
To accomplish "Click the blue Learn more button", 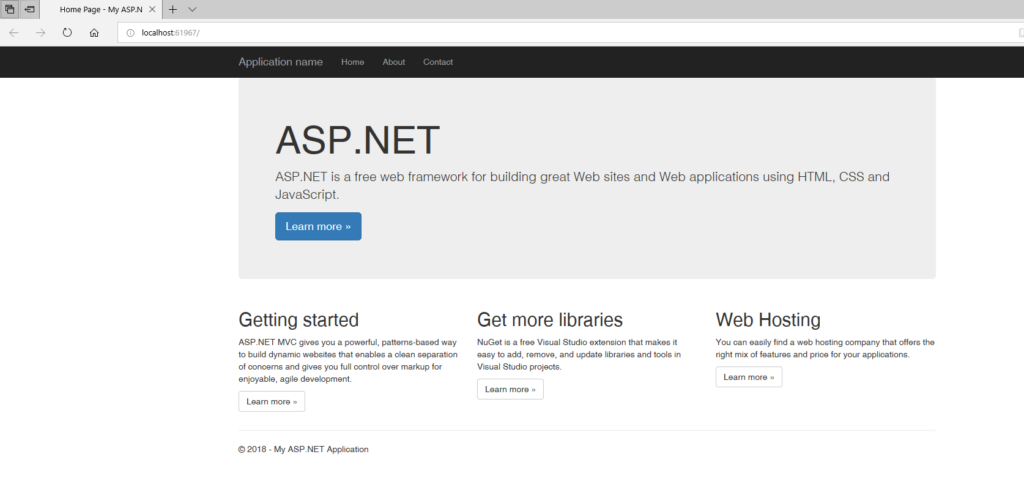I will [x=318, y=226].
